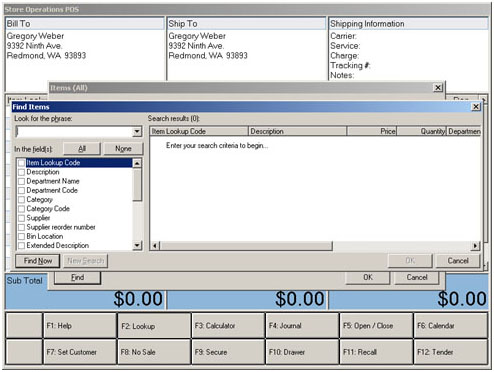Check the Item Lookup Code field checkbox
Screen dimensions: 494x372
tap(21, 163)
